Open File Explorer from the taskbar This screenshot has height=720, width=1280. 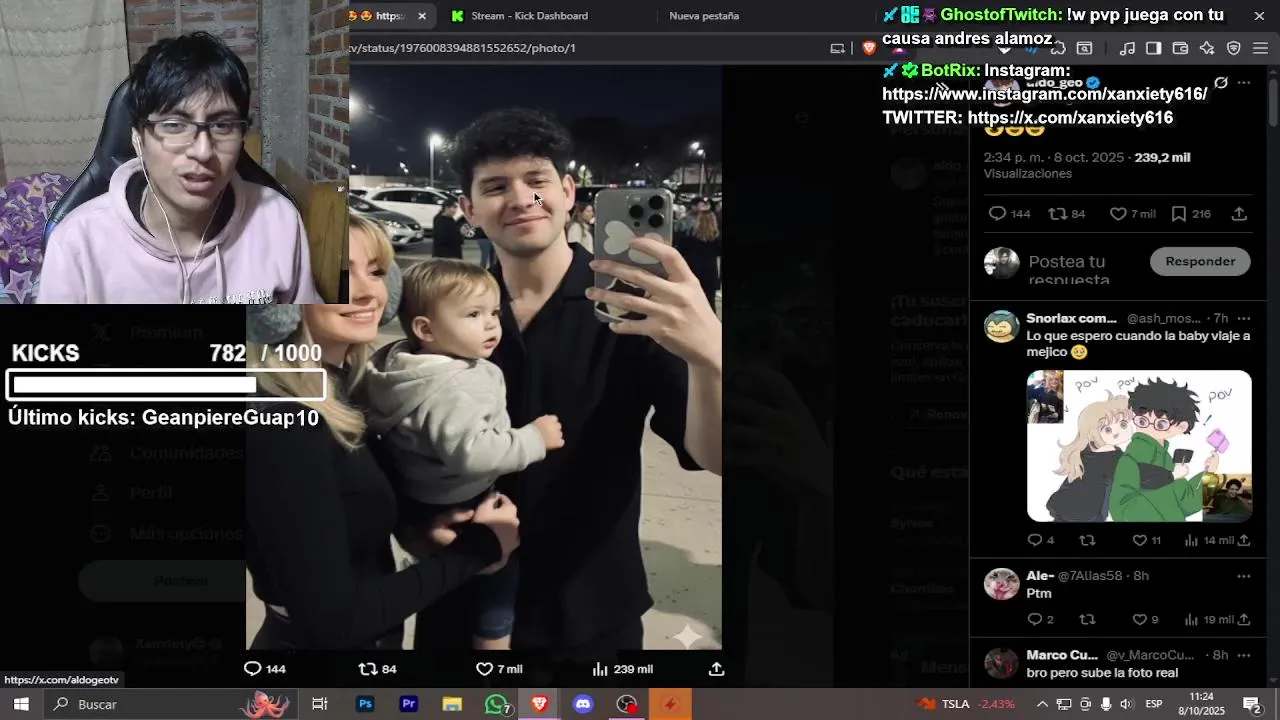pyautogui.click(x=452, y=704)
